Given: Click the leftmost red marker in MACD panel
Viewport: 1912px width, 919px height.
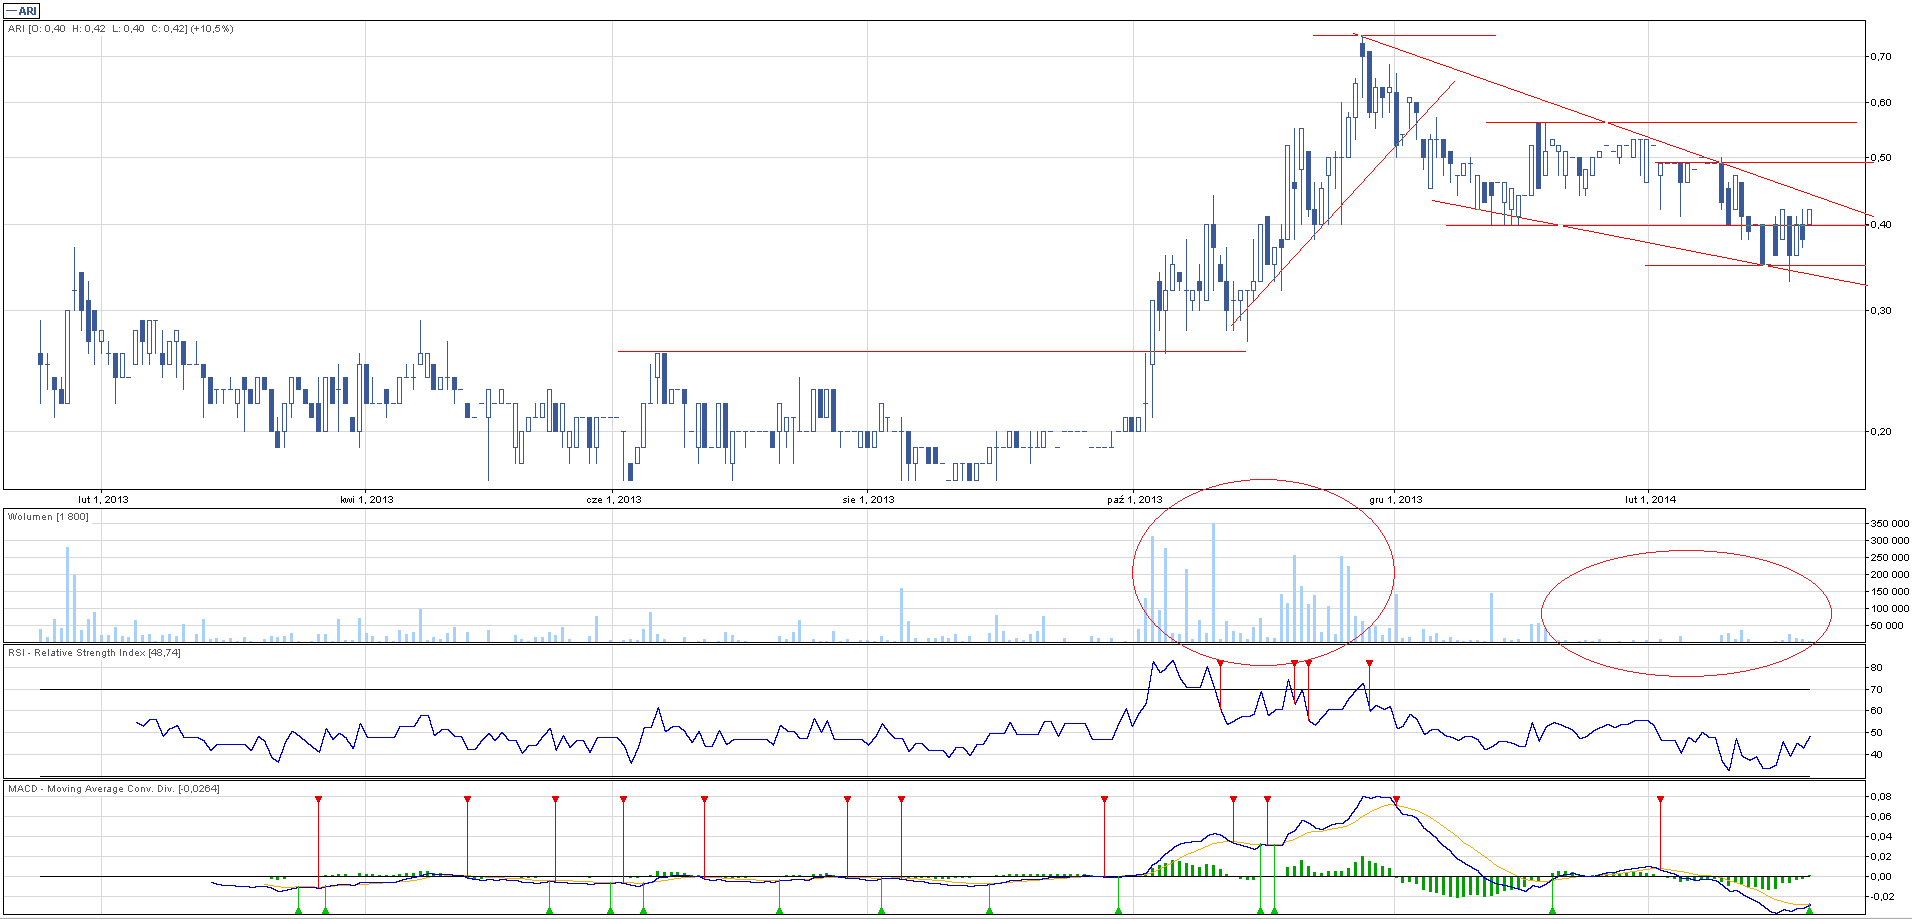Looking at the screenshot, I should click(x=318, y=800).
